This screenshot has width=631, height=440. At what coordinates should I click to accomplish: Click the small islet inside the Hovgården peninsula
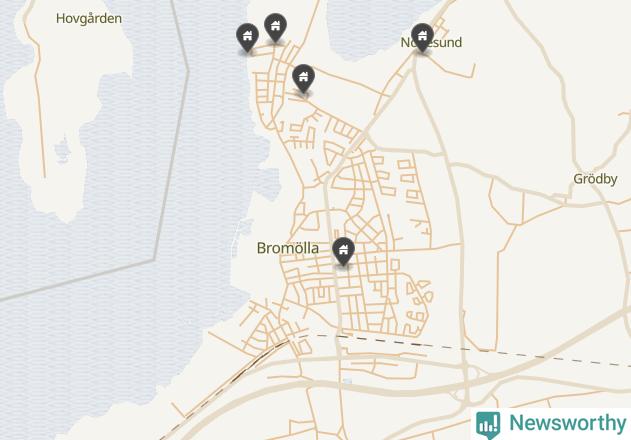[x=63, y=149]
